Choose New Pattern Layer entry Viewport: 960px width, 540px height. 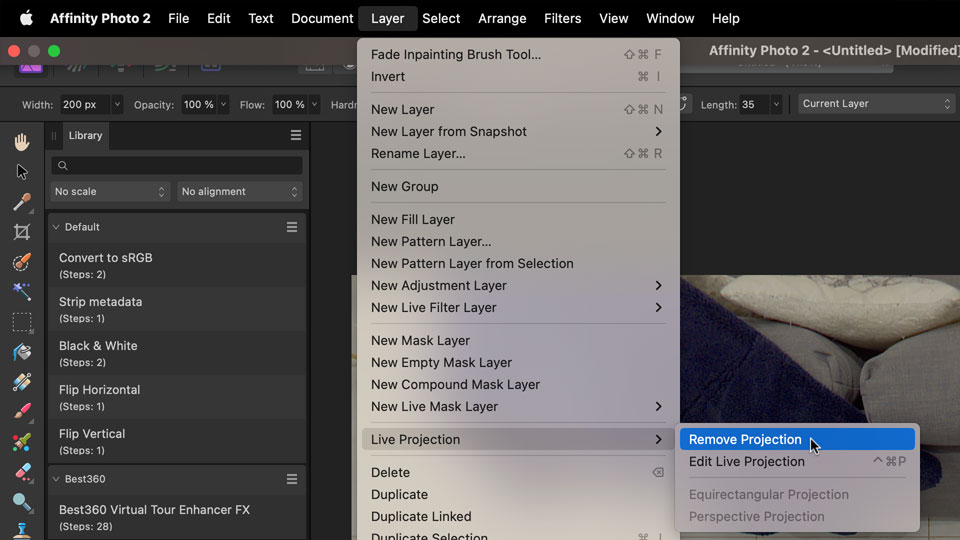[x=518, y=241]
